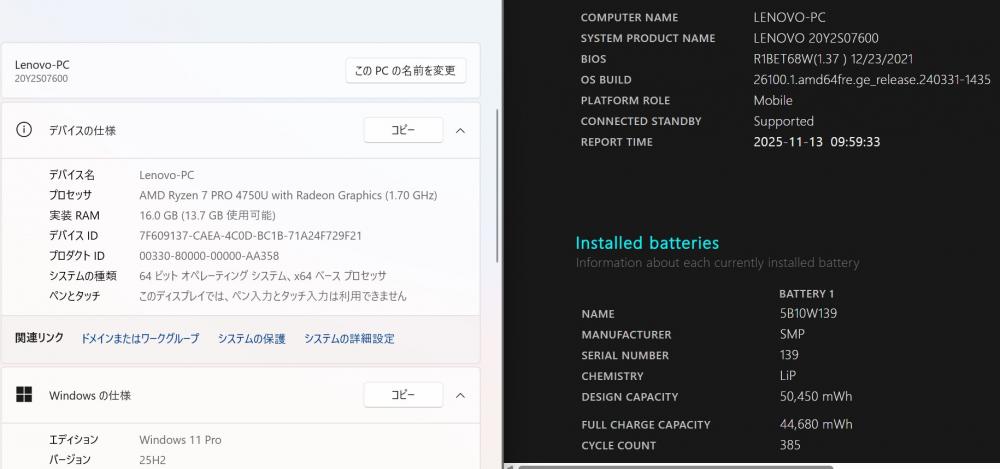Click the Lenovo-PC title in header card
This screenshot has height=469, width=1000.
42,65
